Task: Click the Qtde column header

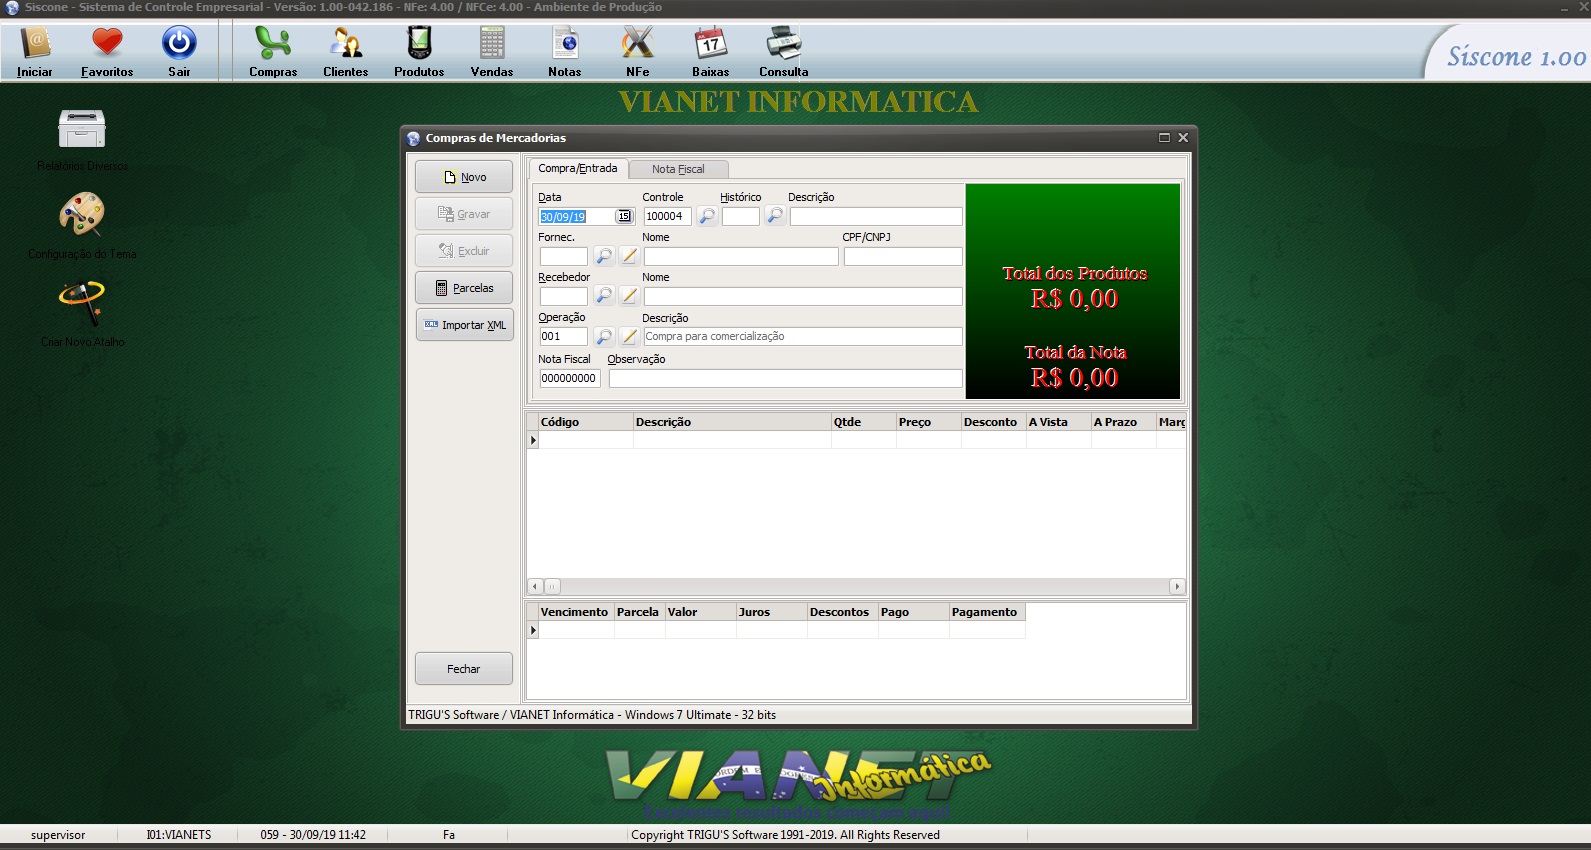Action: pos(864,422)
